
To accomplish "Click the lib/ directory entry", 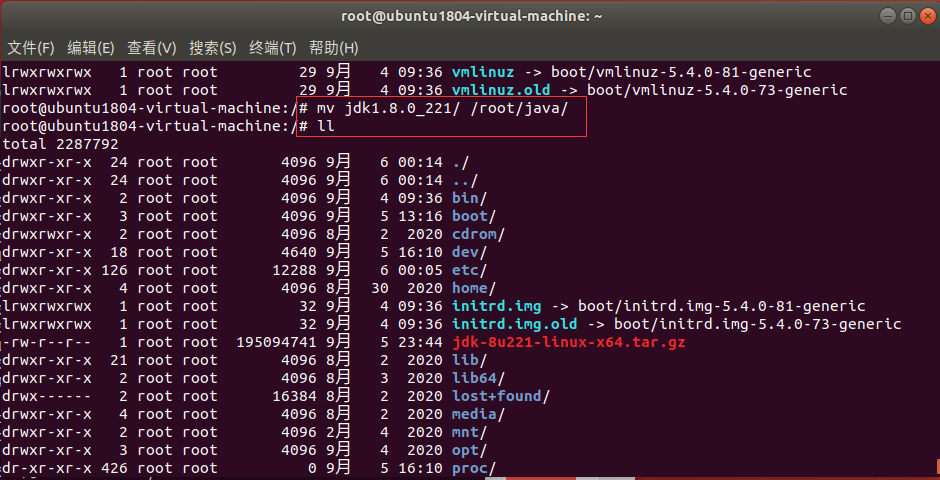I will point(469,360).
